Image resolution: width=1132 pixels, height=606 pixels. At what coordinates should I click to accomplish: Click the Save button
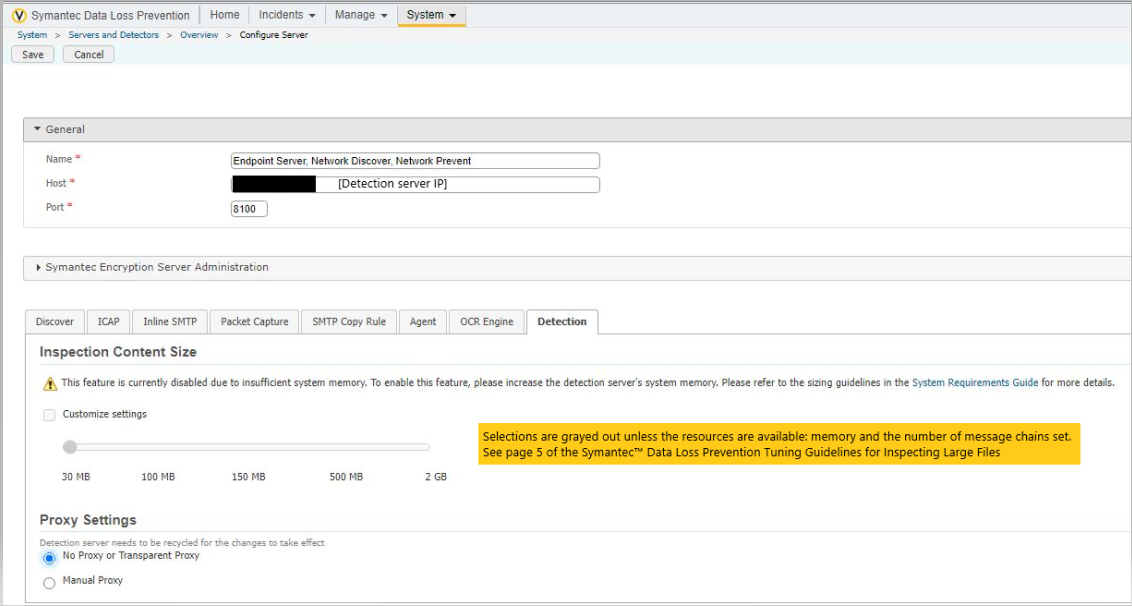[x=33, y=55]
